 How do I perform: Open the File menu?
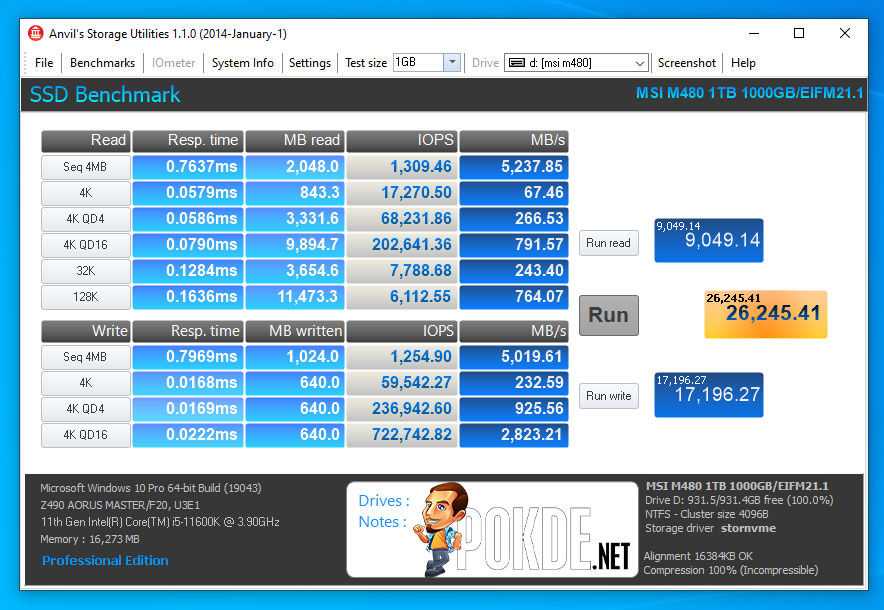pyautogui.click(x=44, y=62)
